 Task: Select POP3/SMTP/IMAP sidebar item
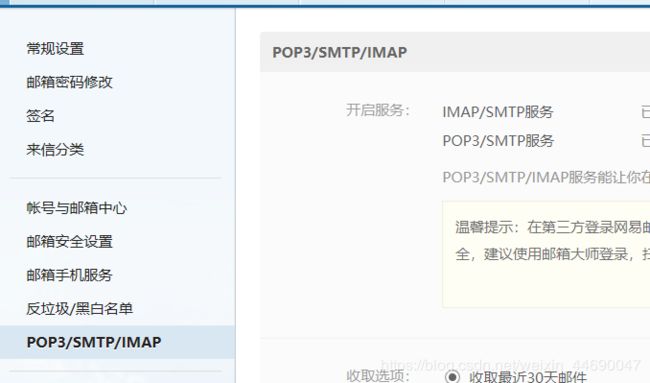[117, 342]
